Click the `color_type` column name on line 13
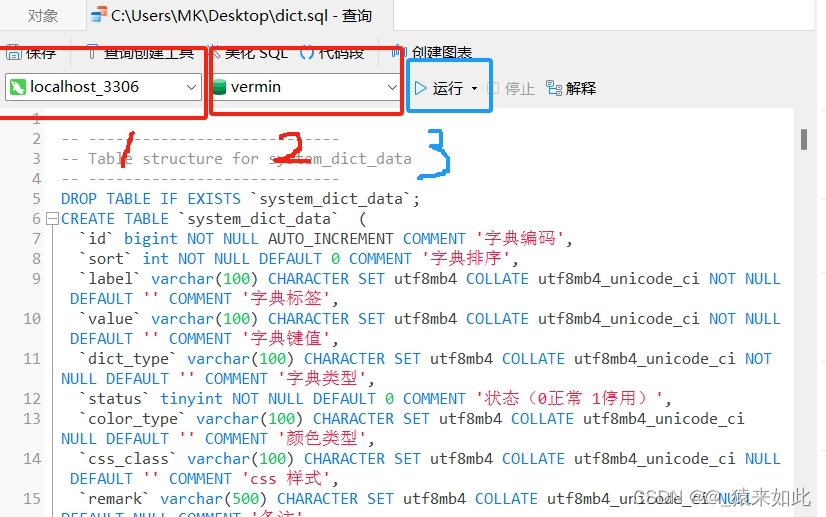 click(133, 419)
